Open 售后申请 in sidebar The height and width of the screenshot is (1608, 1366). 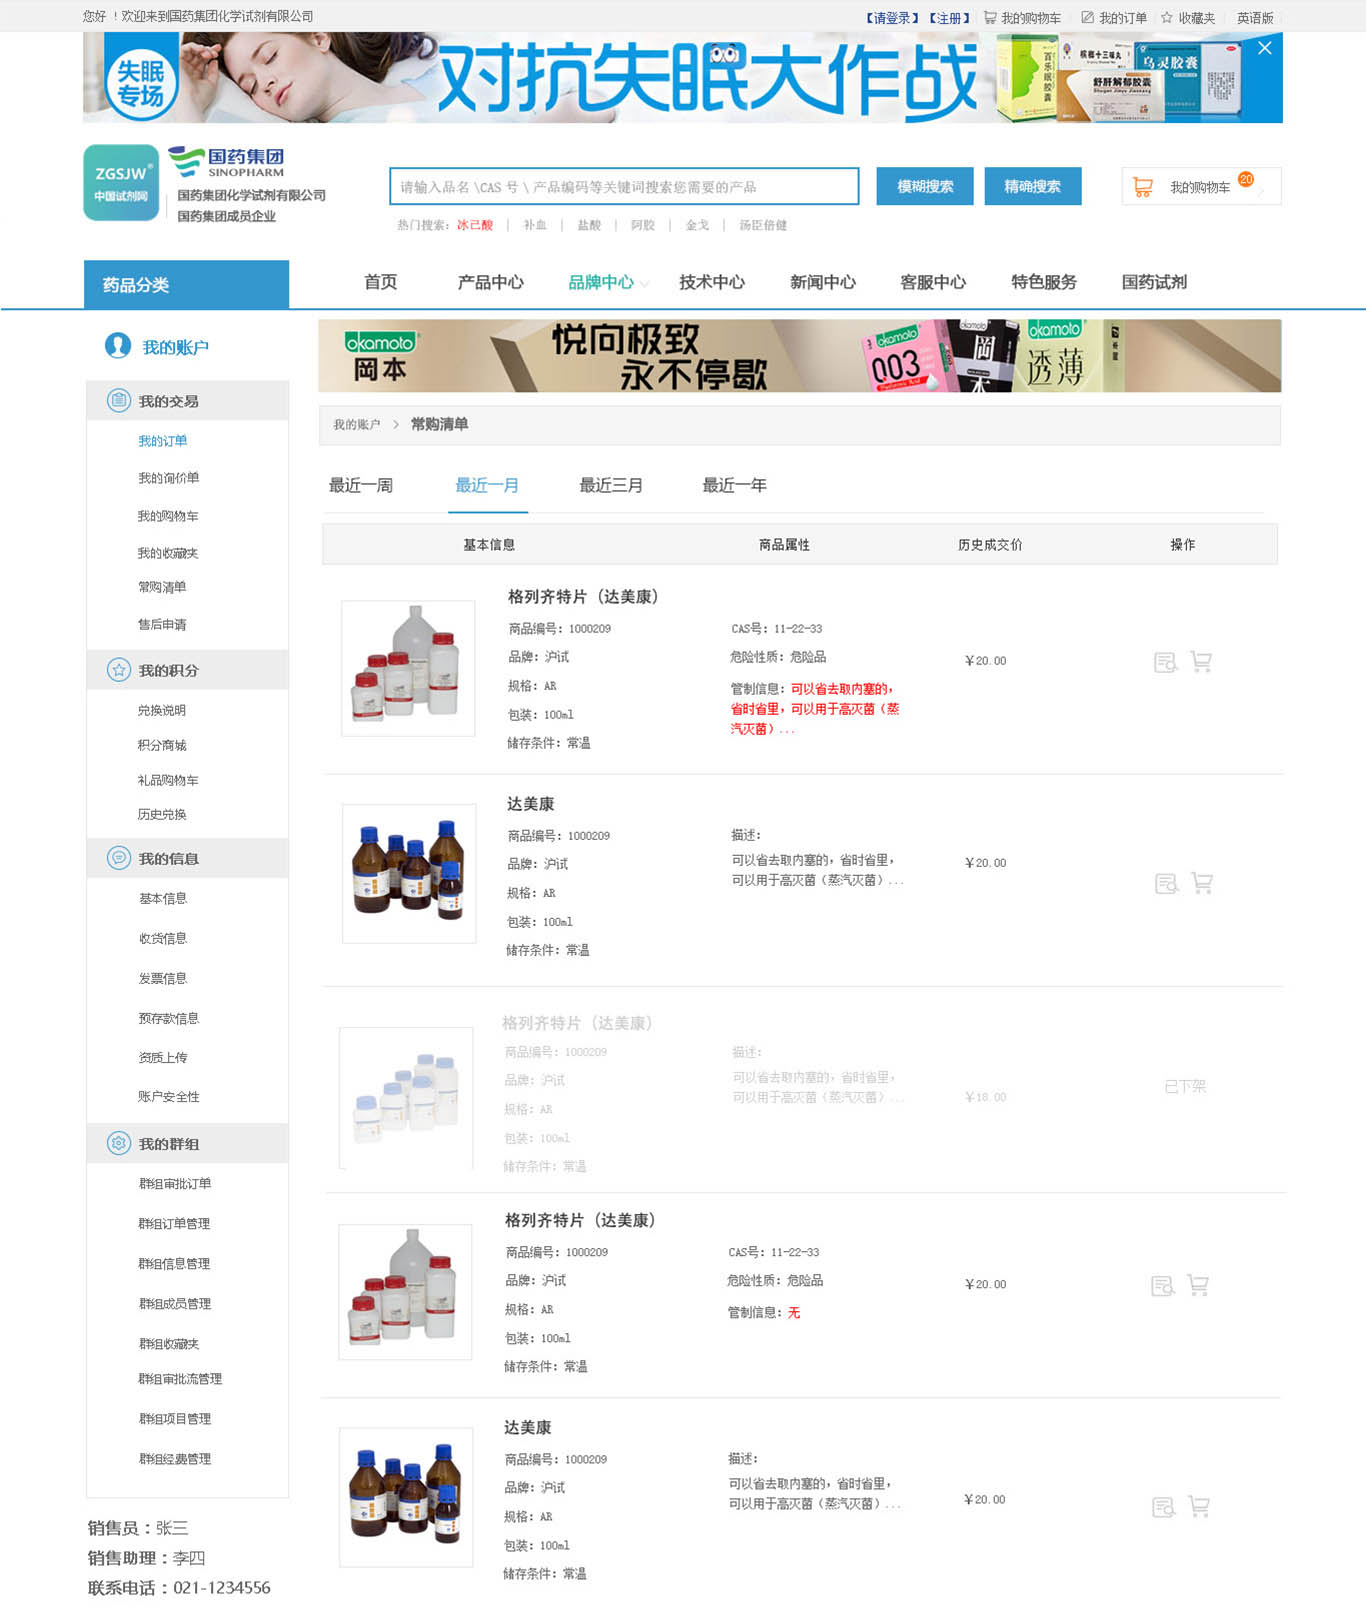pyautogui.click(x=162, y=624)
